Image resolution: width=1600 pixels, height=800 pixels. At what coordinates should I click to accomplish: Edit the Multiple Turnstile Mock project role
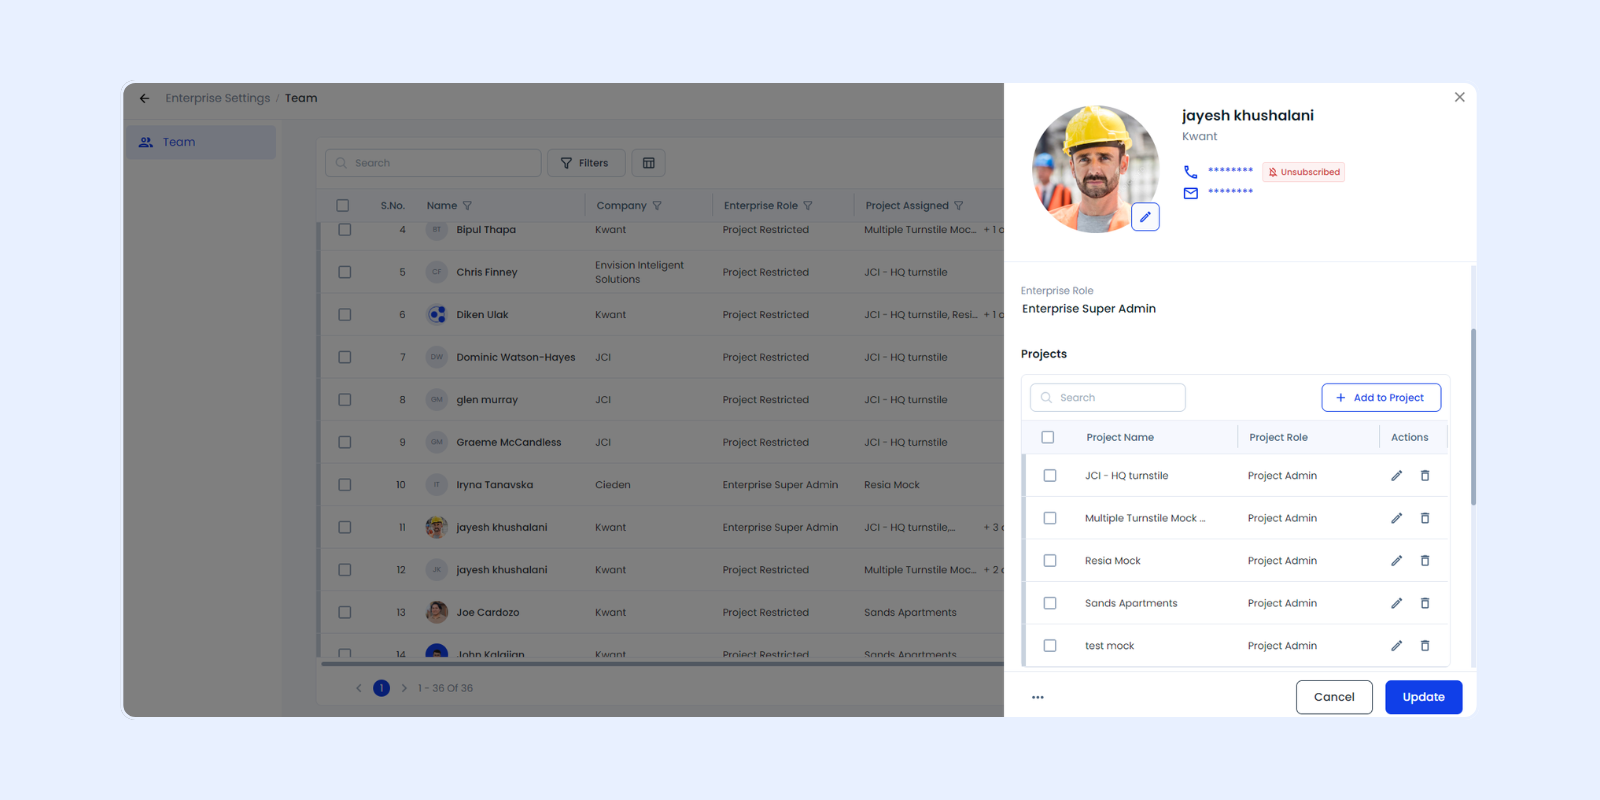[x=1396, y=518]
